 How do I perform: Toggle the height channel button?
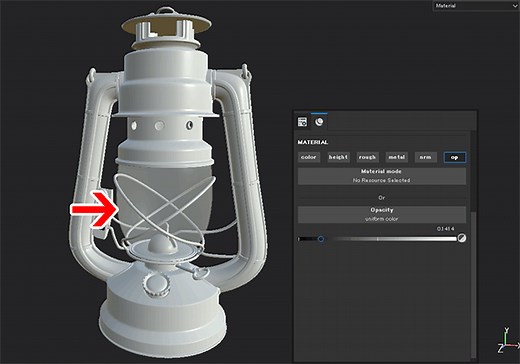click(x=338, y=157)
